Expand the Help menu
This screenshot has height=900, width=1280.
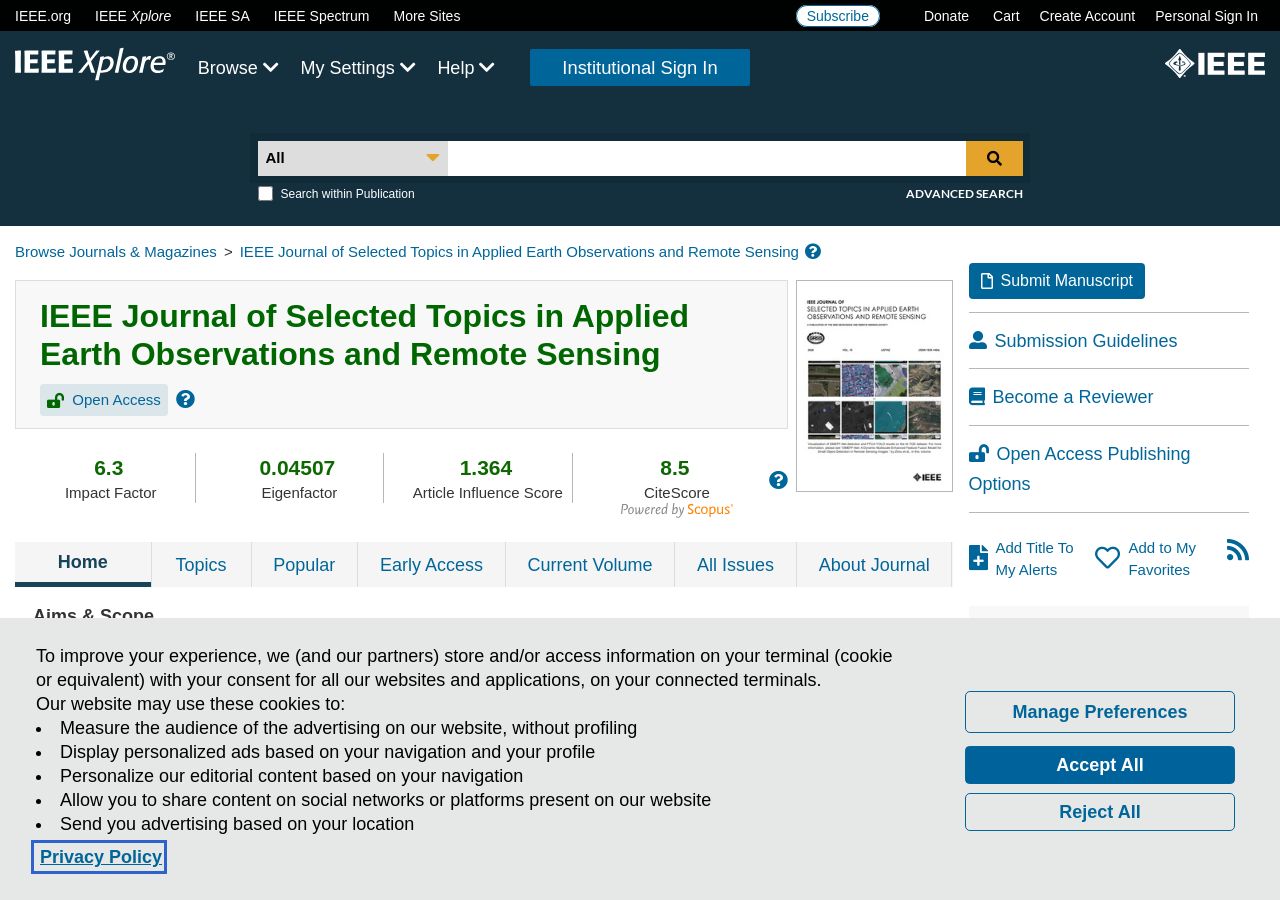tap(466, 68)
